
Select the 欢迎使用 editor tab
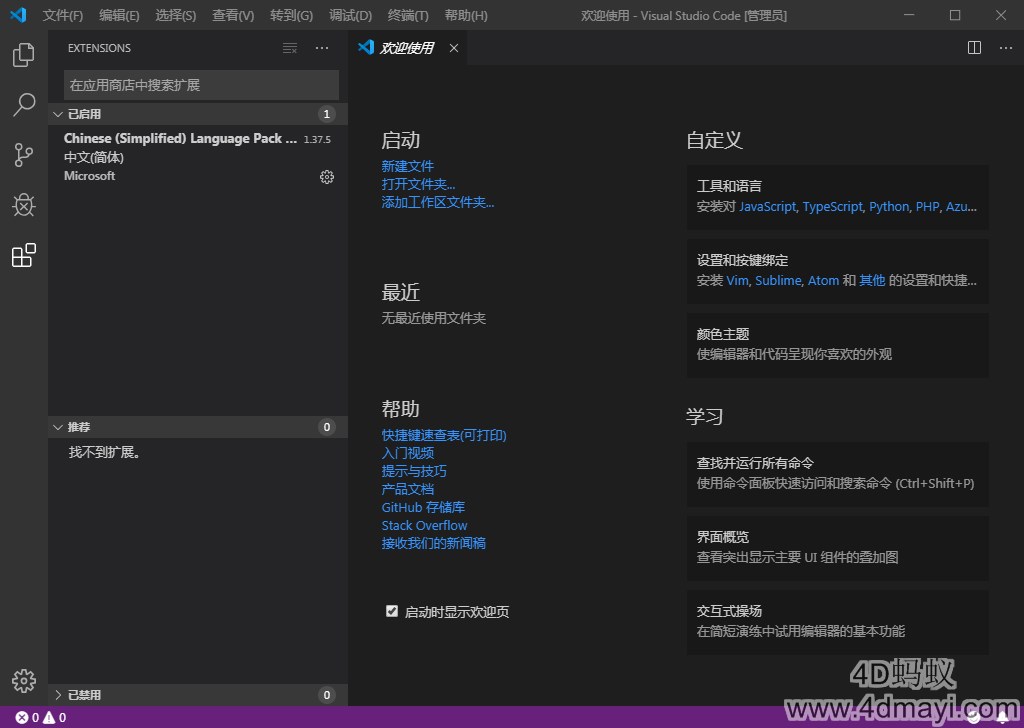pos(408,48)
